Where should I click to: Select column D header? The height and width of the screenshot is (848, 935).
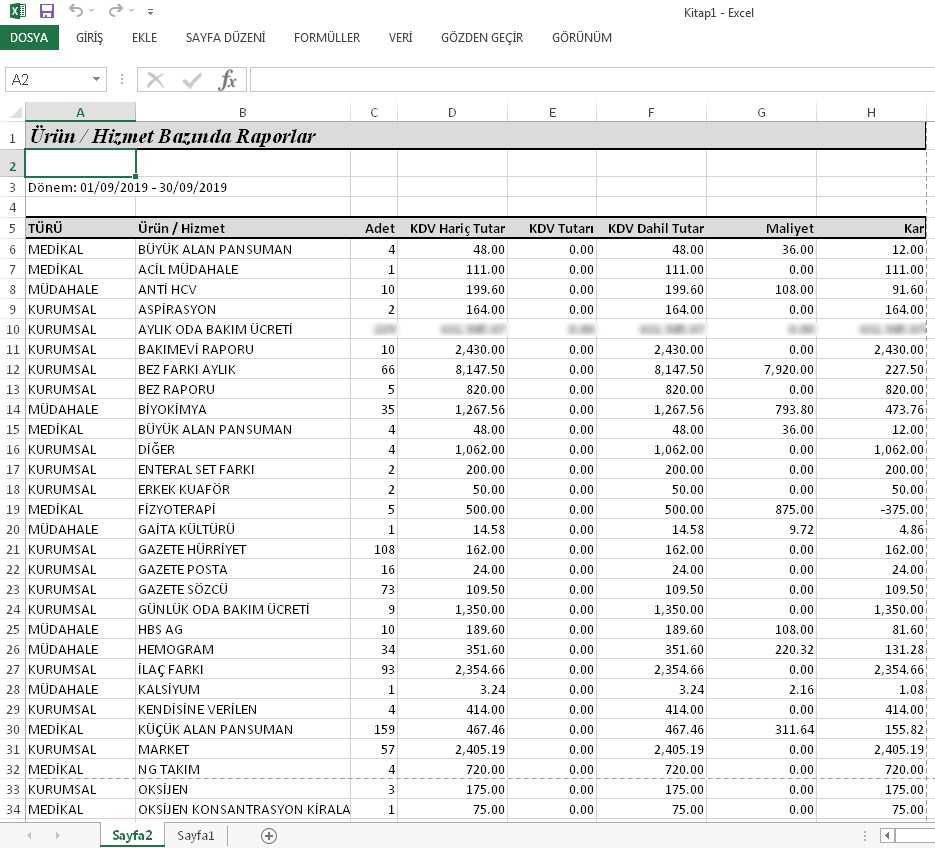pyautogui.click(x=452, y=112)
